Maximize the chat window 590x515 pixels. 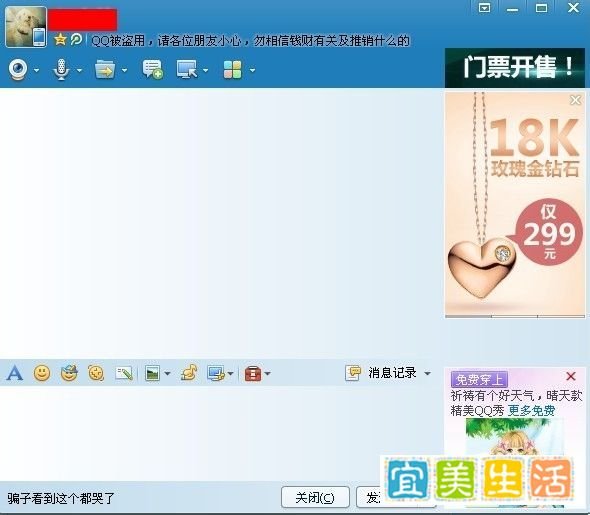[x=541, y=8]
